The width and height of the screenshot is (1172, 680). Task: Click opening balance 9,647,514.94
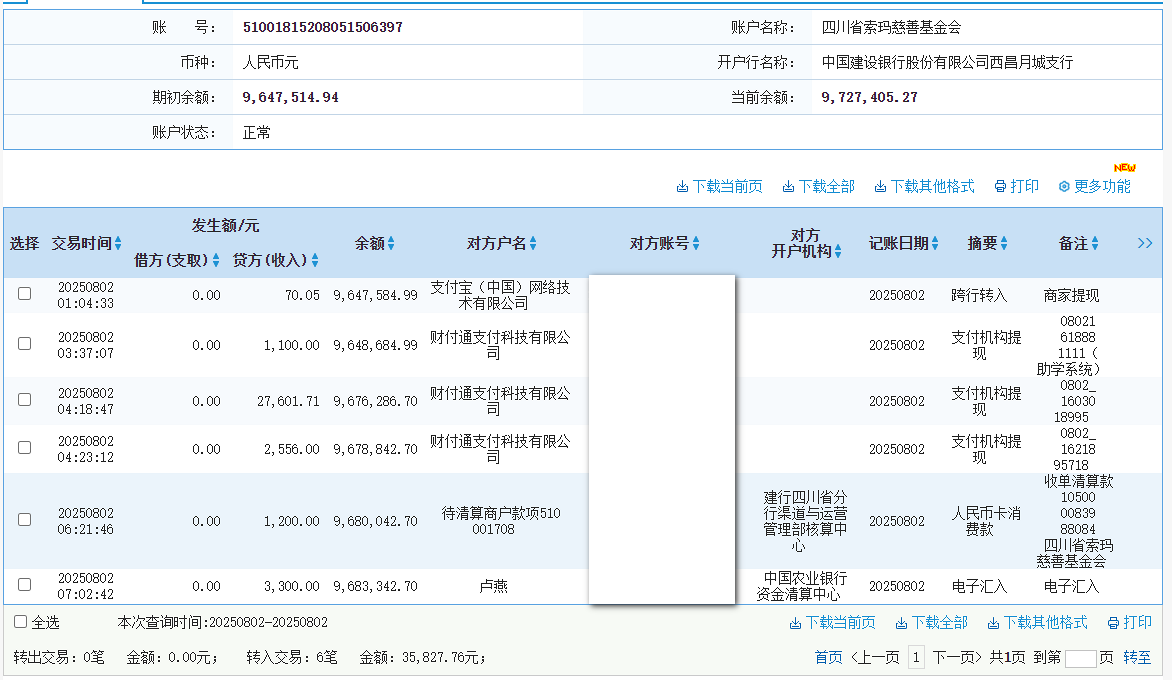(291, 97)
